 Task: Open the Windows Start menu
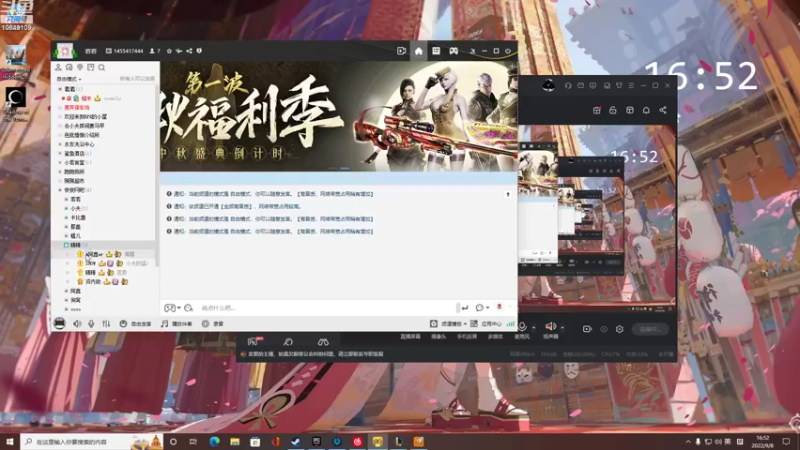(10, 441)
